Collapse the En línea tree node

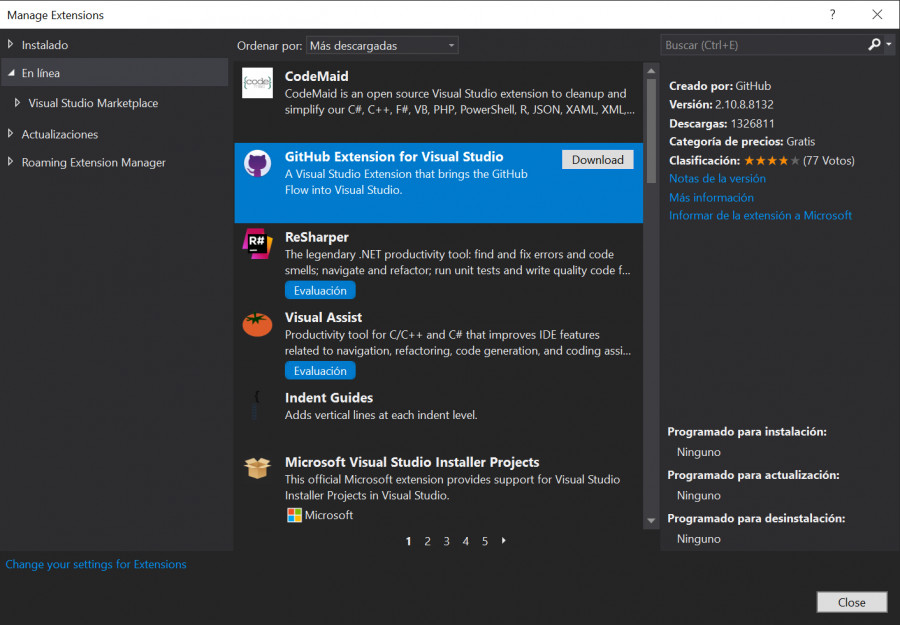click(11, 73)
